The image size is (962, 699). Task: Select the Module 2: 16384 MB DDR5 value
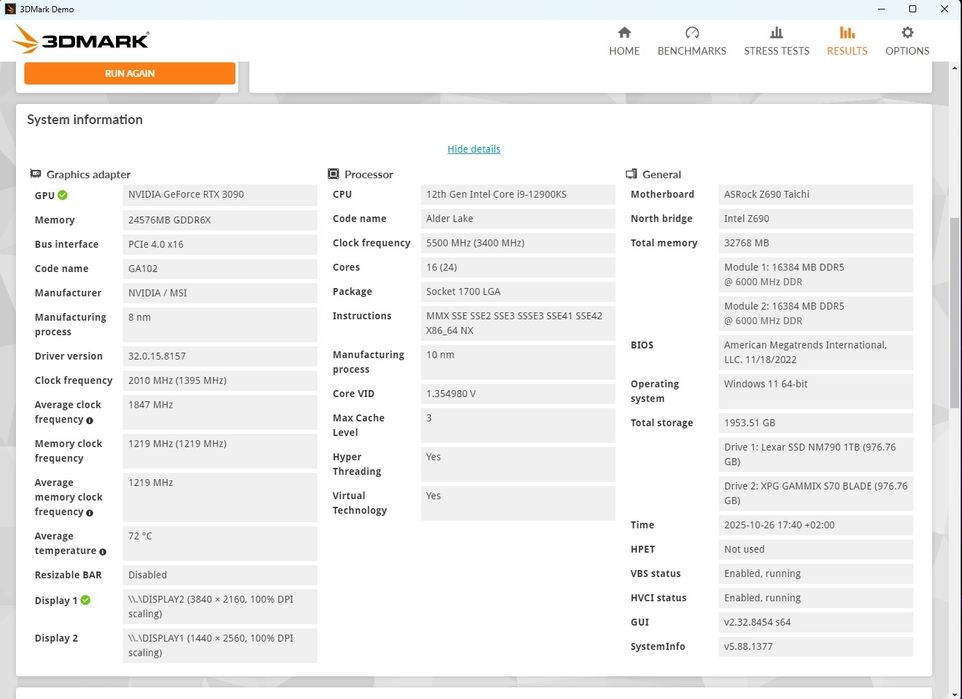click(816, 313)
